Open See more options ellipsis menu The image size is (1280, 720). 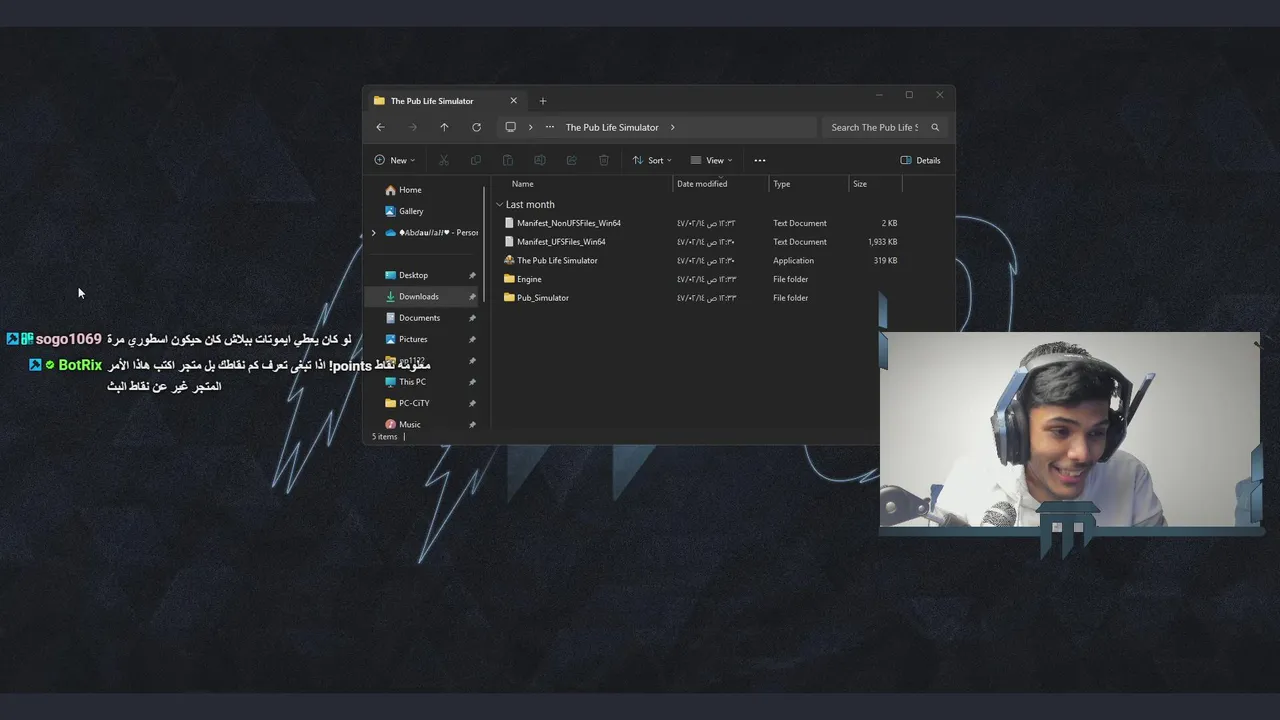pos(760,160)
